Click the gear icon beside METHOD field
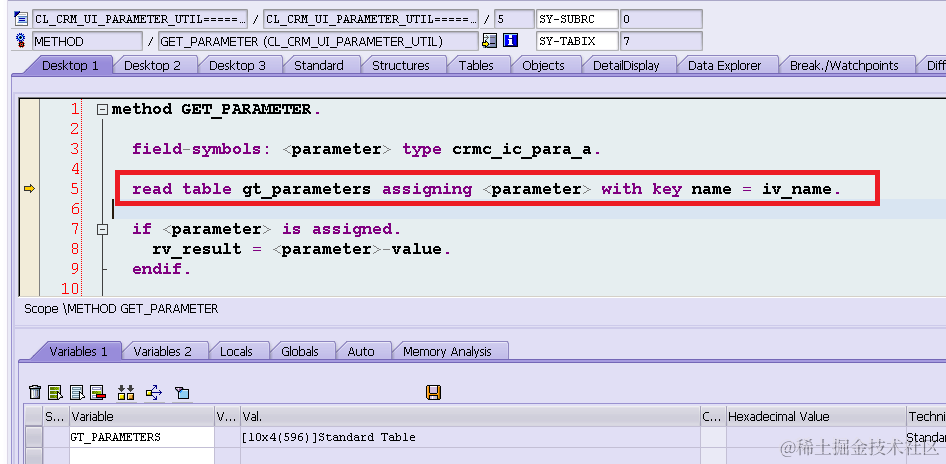This screenshot has width=946, height=464. 21,41
